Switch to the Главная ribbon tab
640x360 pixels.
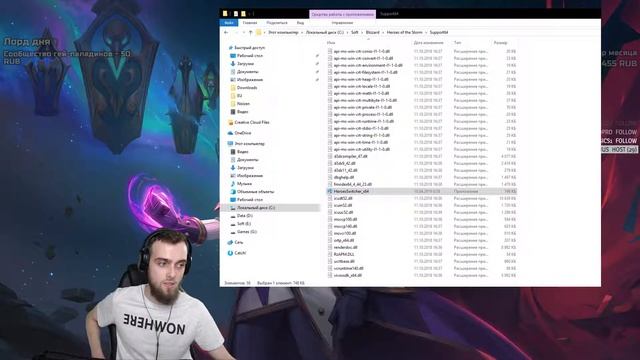[x=250, y=23]
